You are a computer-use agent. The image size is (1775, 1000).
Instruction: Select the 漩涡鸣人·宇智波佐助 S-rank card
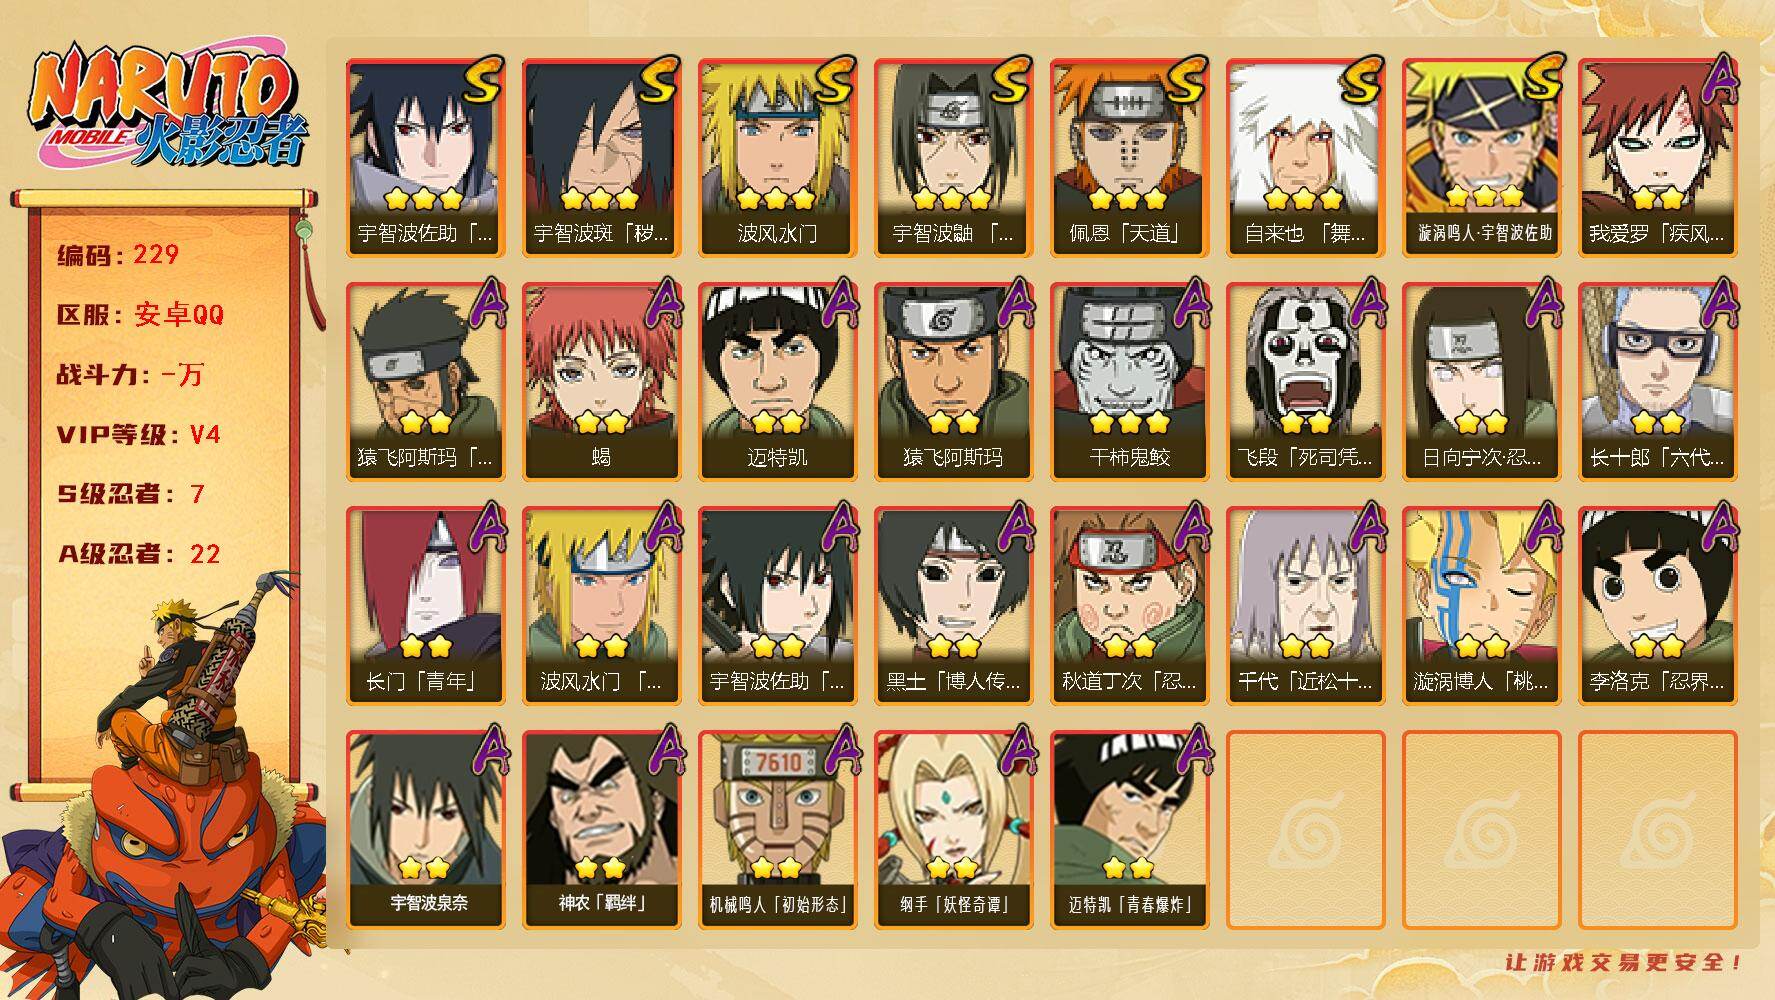click(x=1481, y=157)
